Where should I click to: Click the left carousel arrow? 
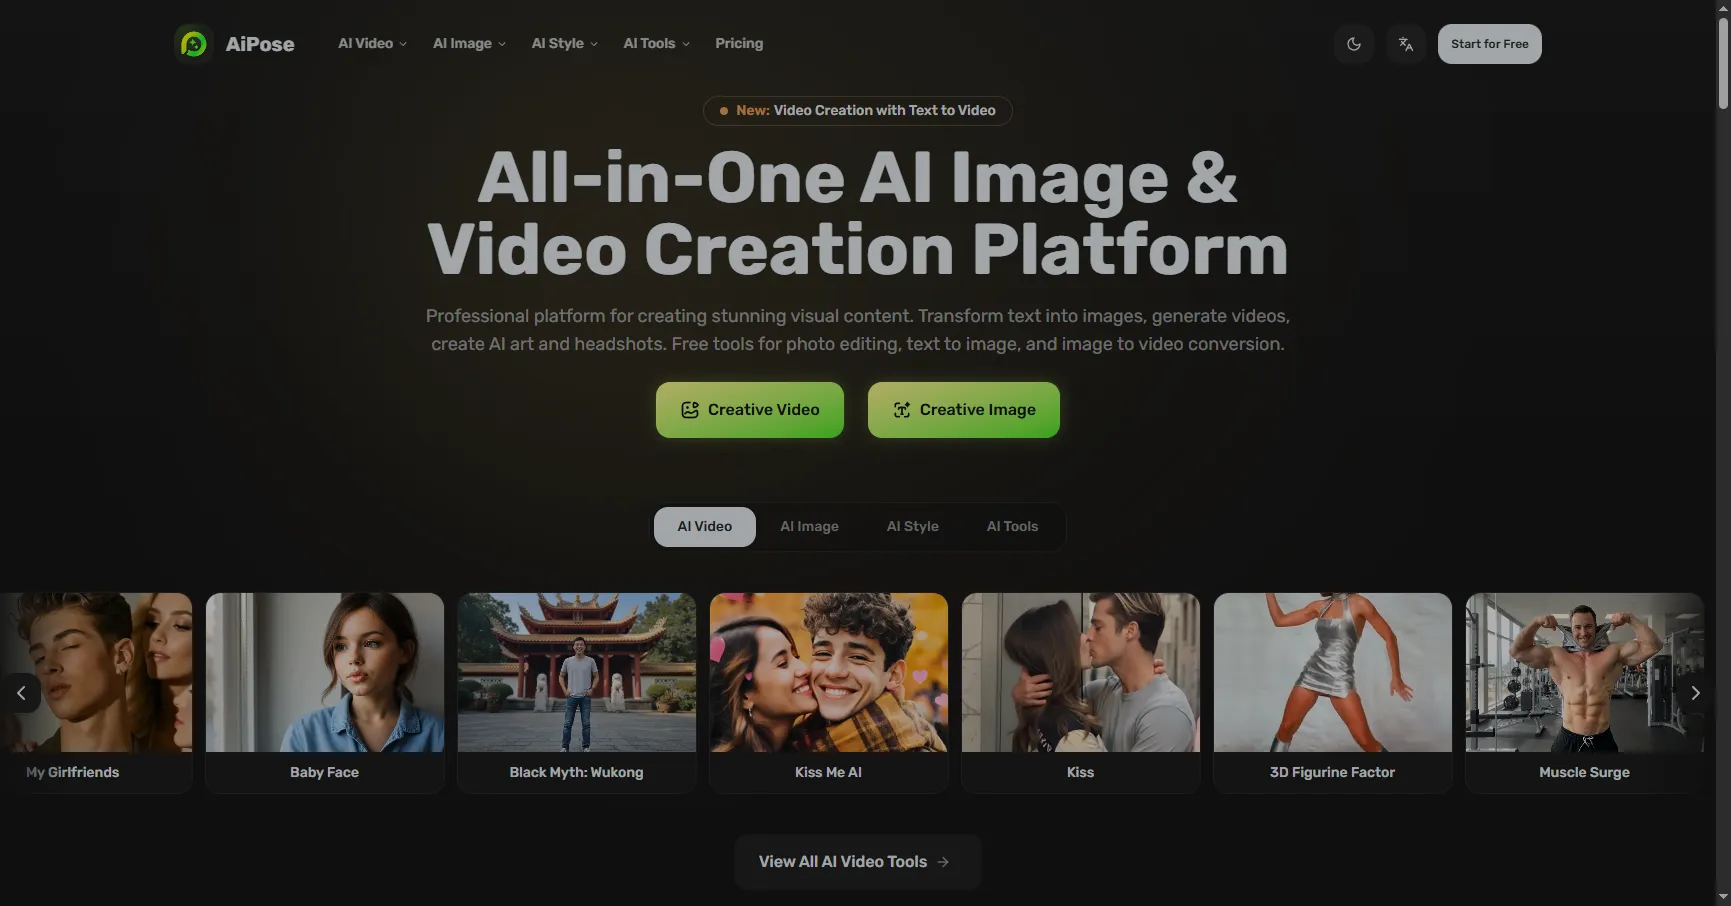(22, 692)
